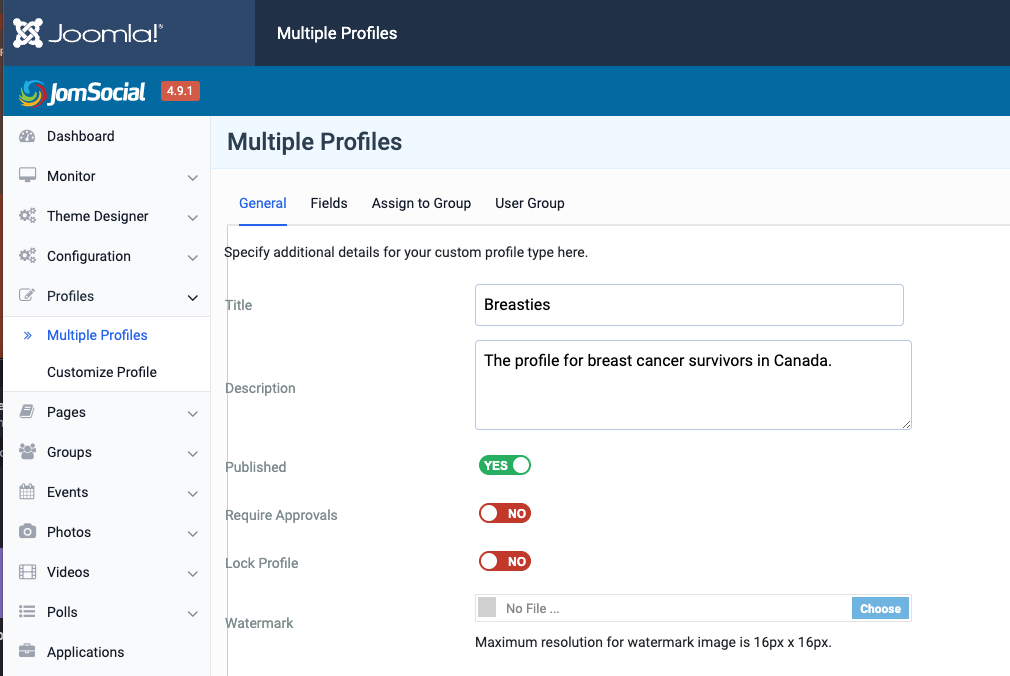Image resolution: width=1010 pixels, height=676 pixels.
Task: Click the Joomla logo icon
Action: [x=28, y=33]
